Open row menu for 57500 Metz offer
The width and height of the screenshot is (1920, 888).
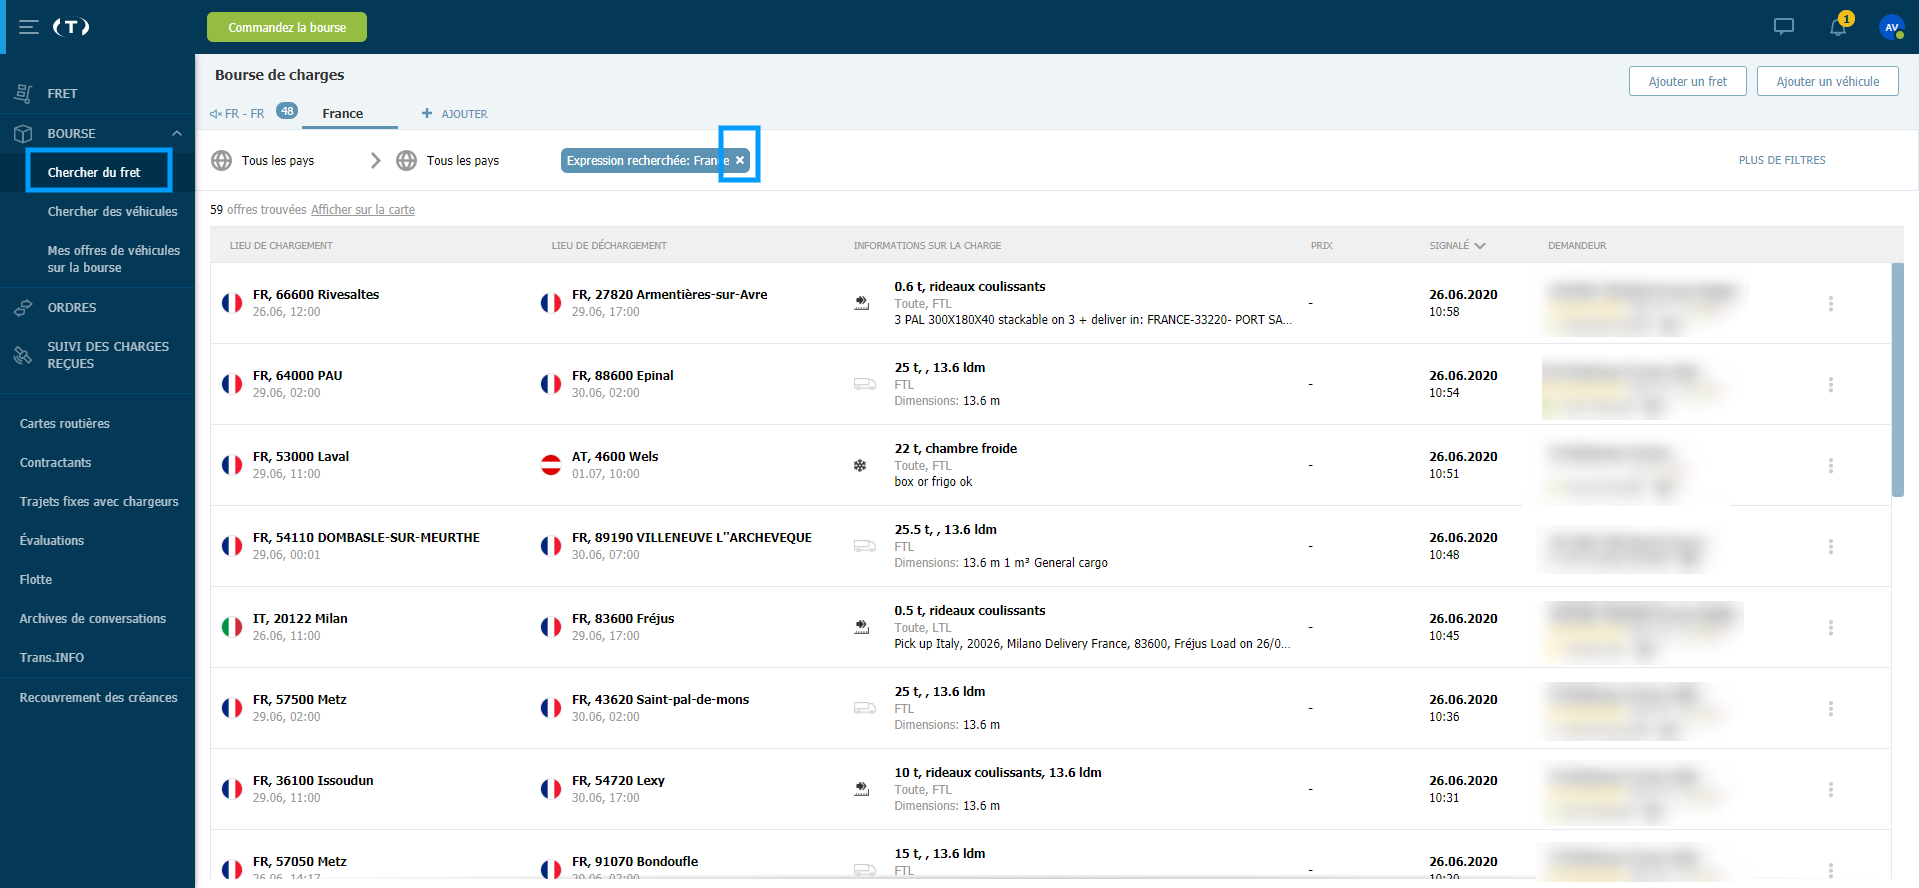click(x=1831, y=708)
